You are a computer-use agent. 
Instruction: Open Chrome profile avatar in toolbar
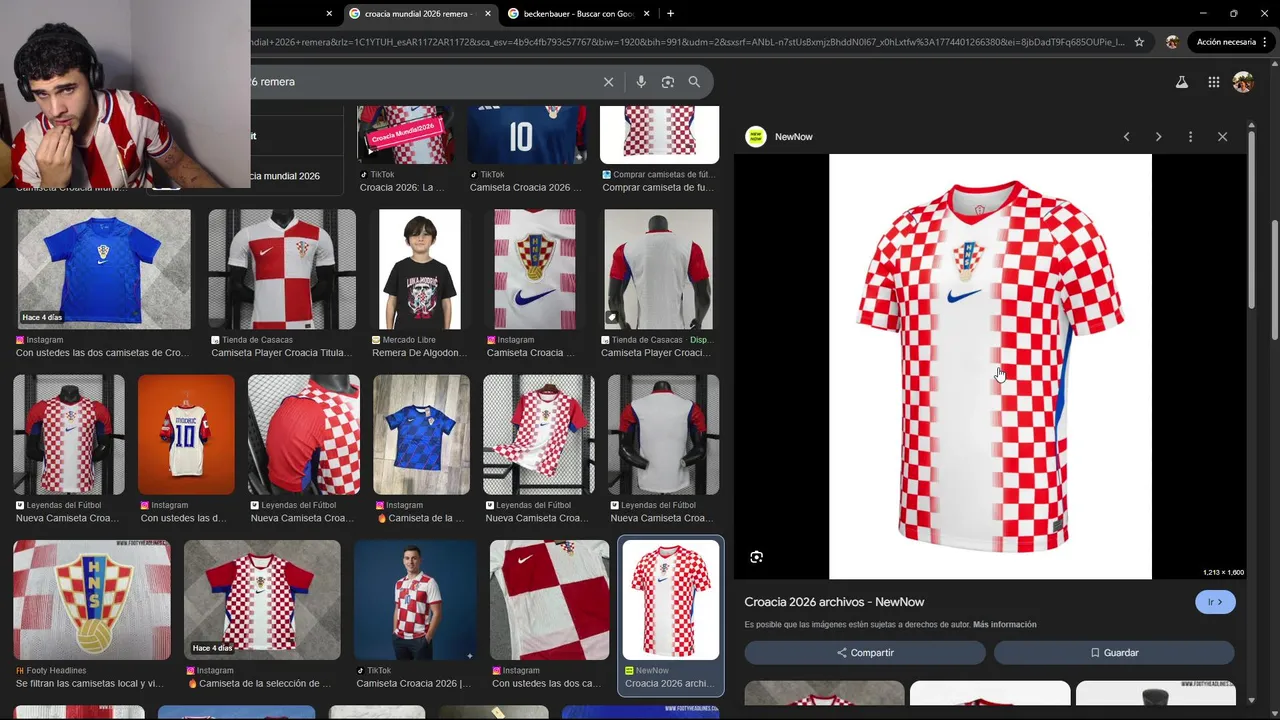pyautogui.click(x=1172, y=42)
